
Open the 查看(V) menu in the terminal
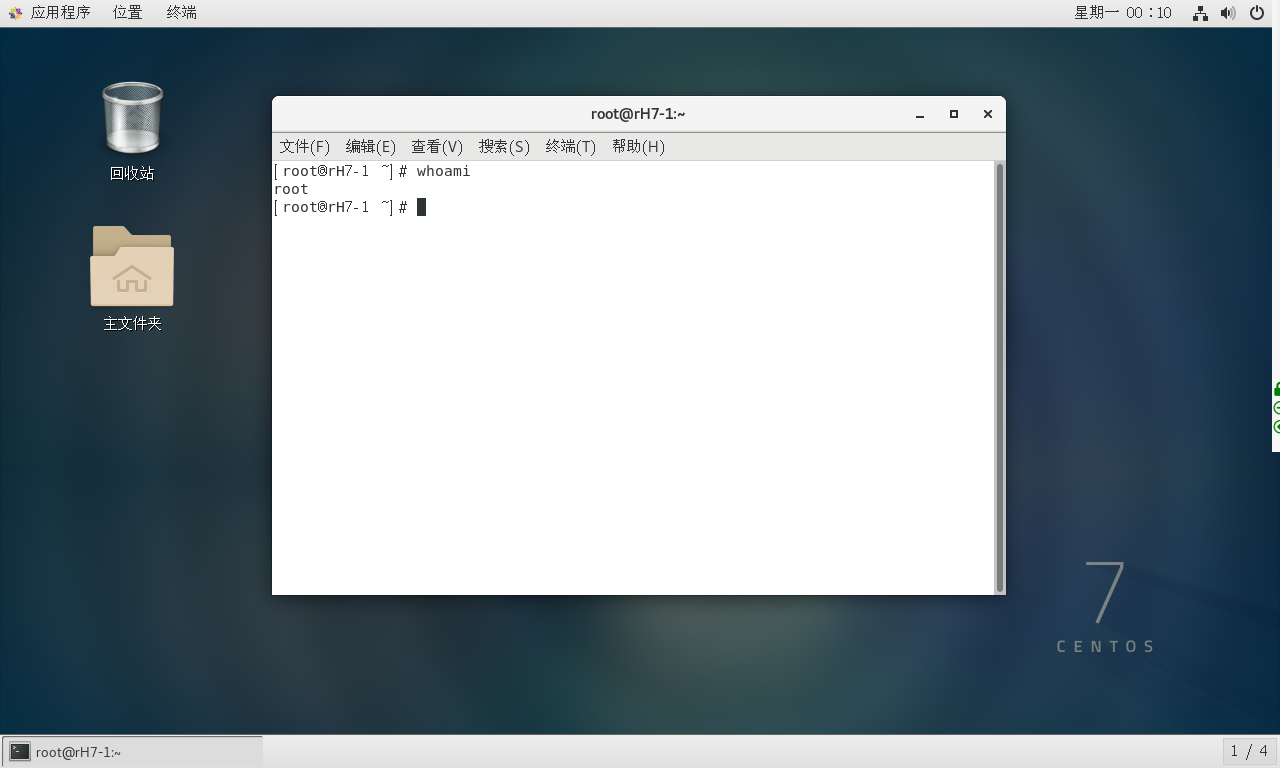[437, 146]
